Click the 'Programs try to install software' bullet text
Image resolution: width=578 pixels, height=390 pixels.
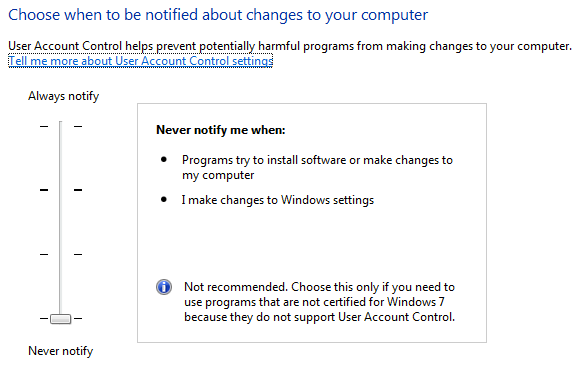[x=317, y=167]
